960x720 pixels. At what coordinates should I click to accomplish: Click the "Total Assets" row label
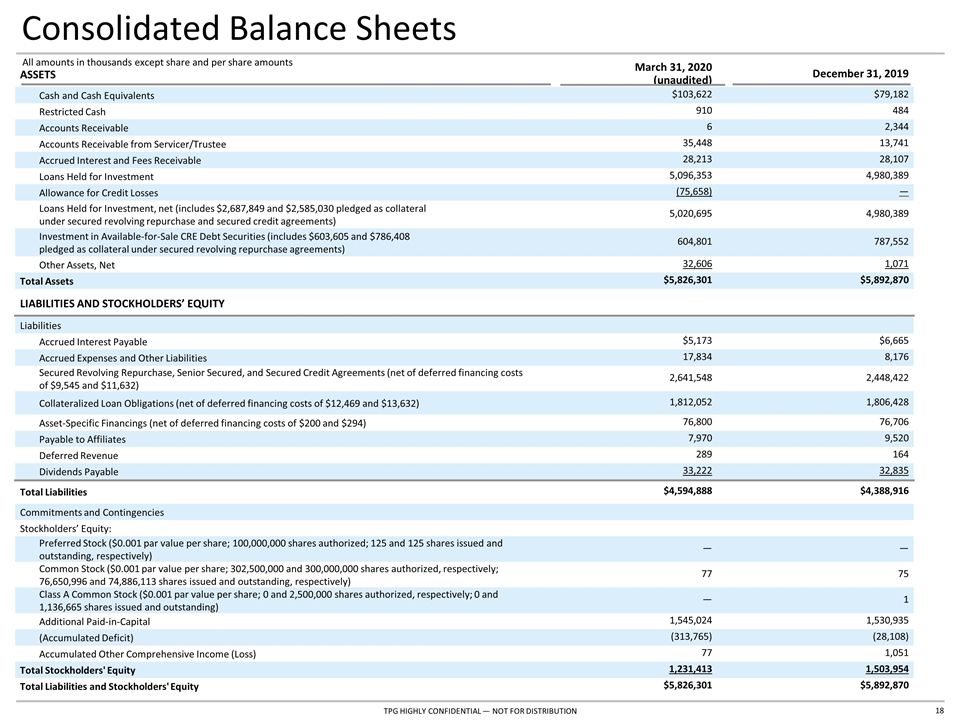pyautogui.click(x=47, y=282)
